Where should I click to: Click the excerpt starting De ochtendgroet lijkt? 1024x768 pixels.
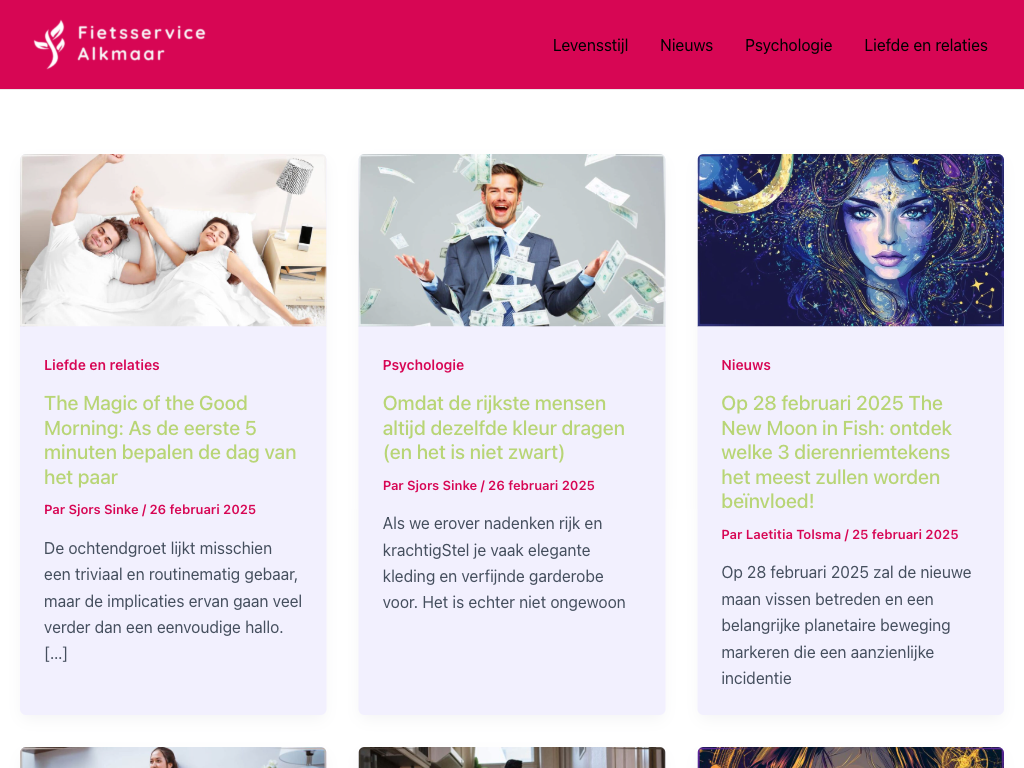pos(173,600)
